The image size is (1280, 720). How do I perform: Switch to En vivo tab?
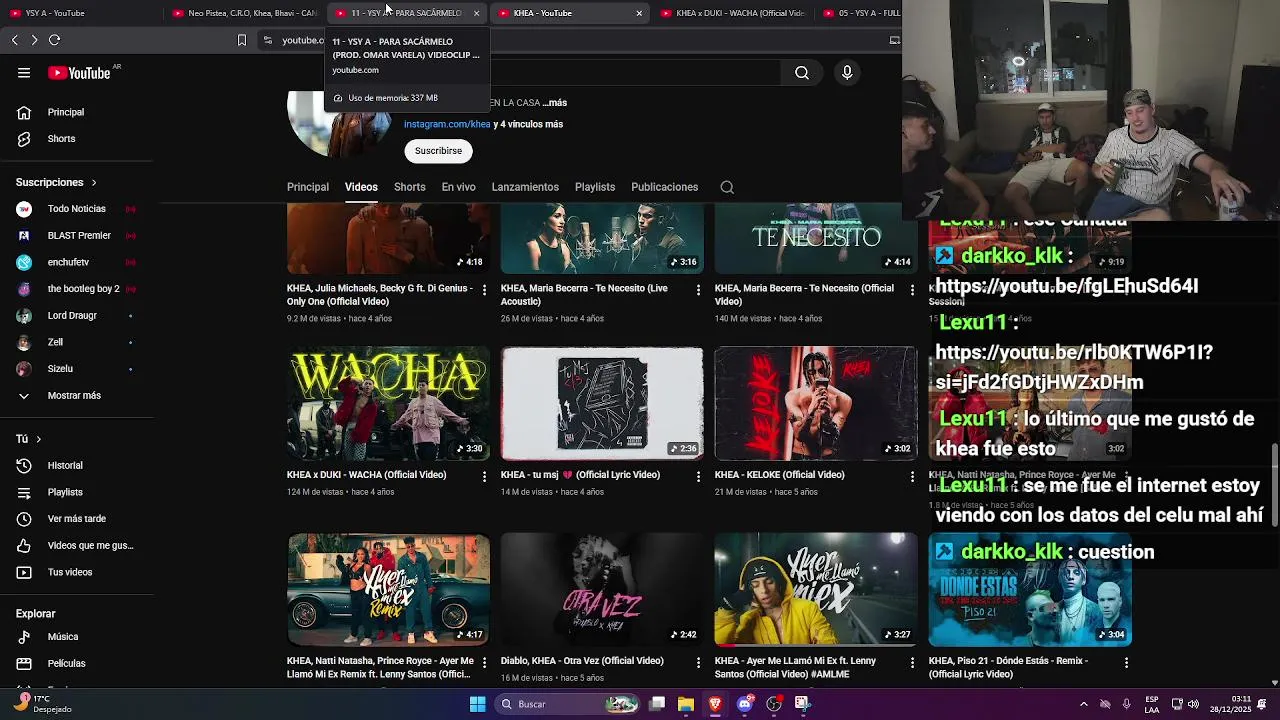point(458,187)
